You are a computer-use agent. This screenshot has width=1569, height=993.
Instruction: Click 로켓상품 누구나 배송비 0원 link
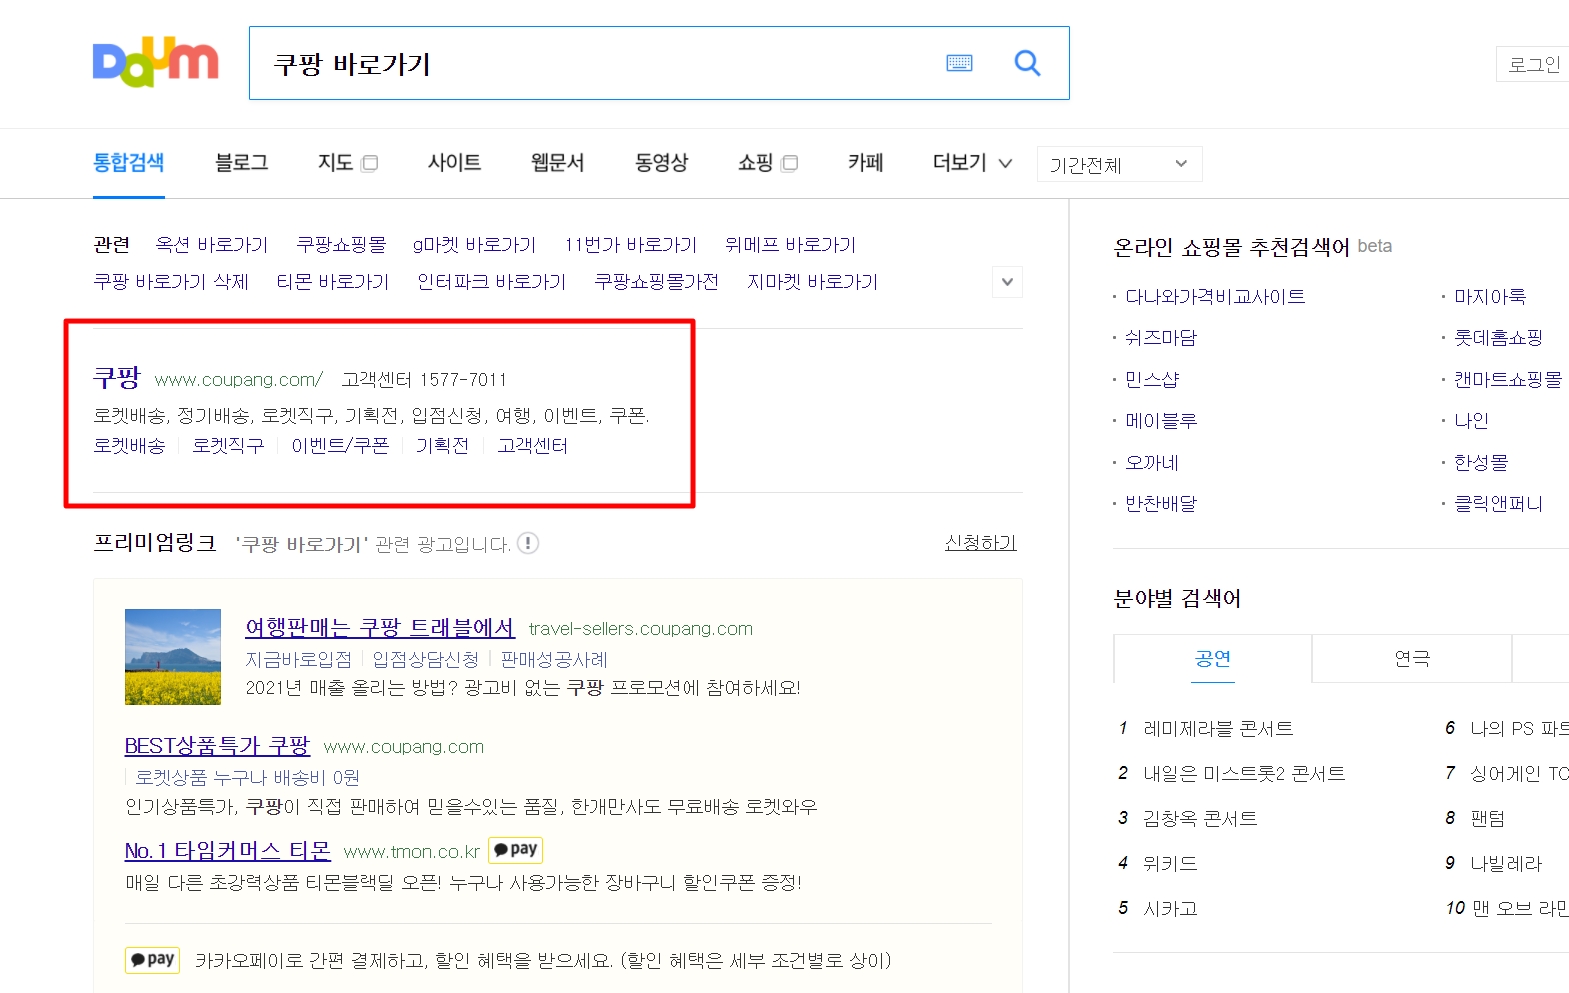coord(247,778)
